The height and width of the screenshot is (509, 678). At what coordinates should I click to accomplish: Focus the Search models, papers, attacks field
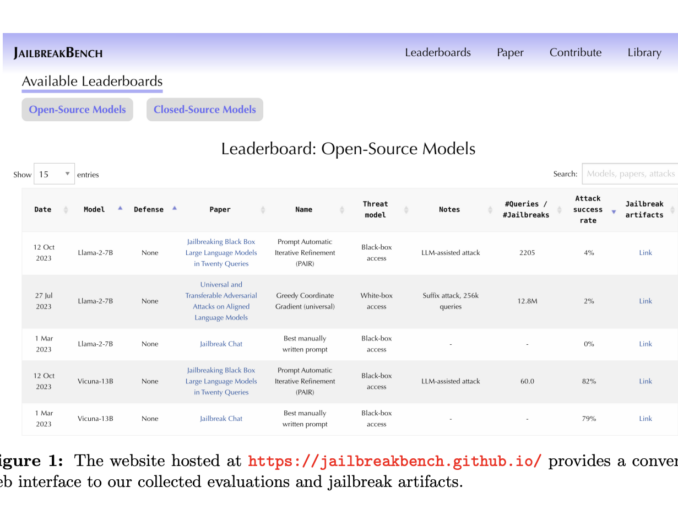coord(630,174)
